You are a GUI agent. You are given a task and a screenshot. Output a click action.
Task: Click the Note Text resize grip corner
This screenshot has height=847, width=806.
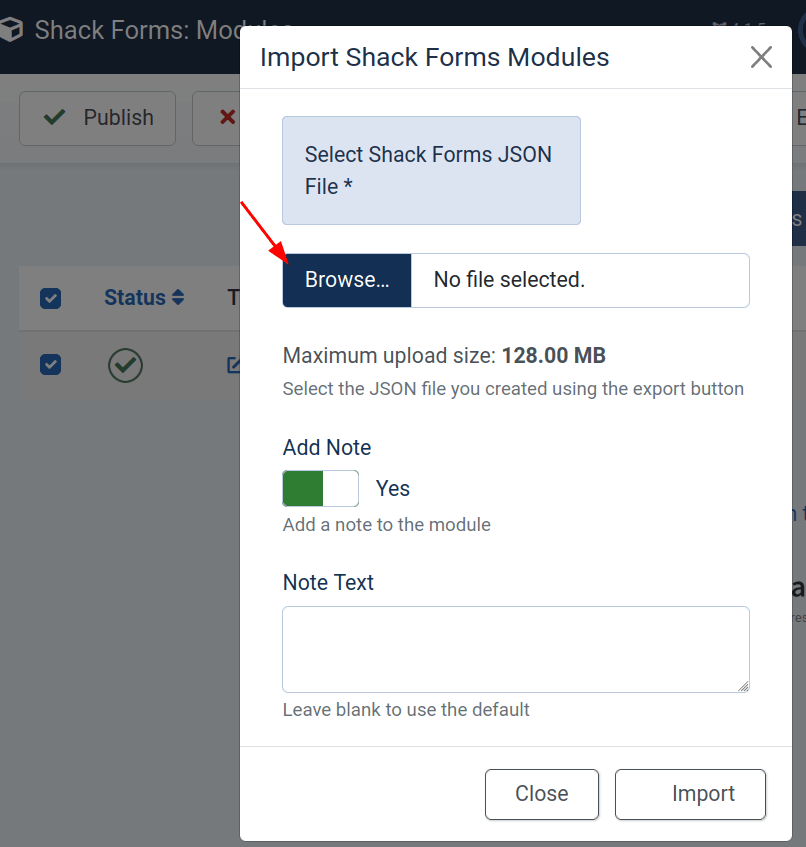coord(743,686)
